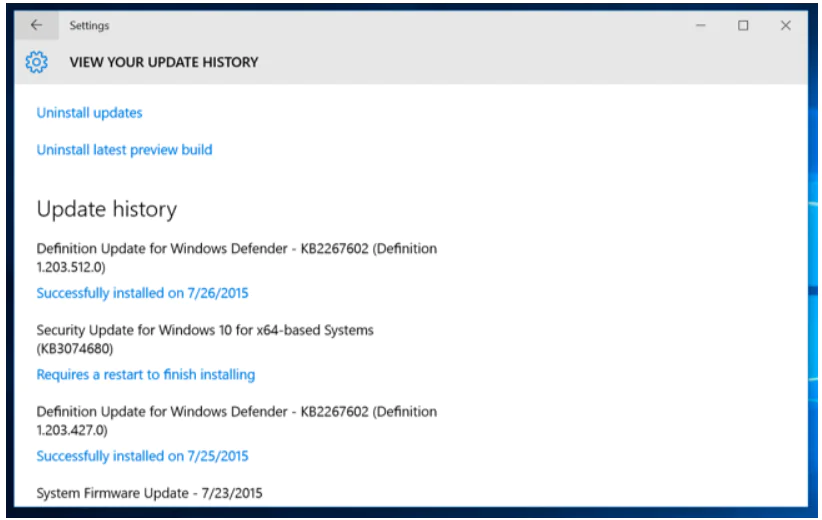The width and height of the screenshot is (822, 520).
Task: Click the 'Settings' window title text
Action: tap(89, 26)
